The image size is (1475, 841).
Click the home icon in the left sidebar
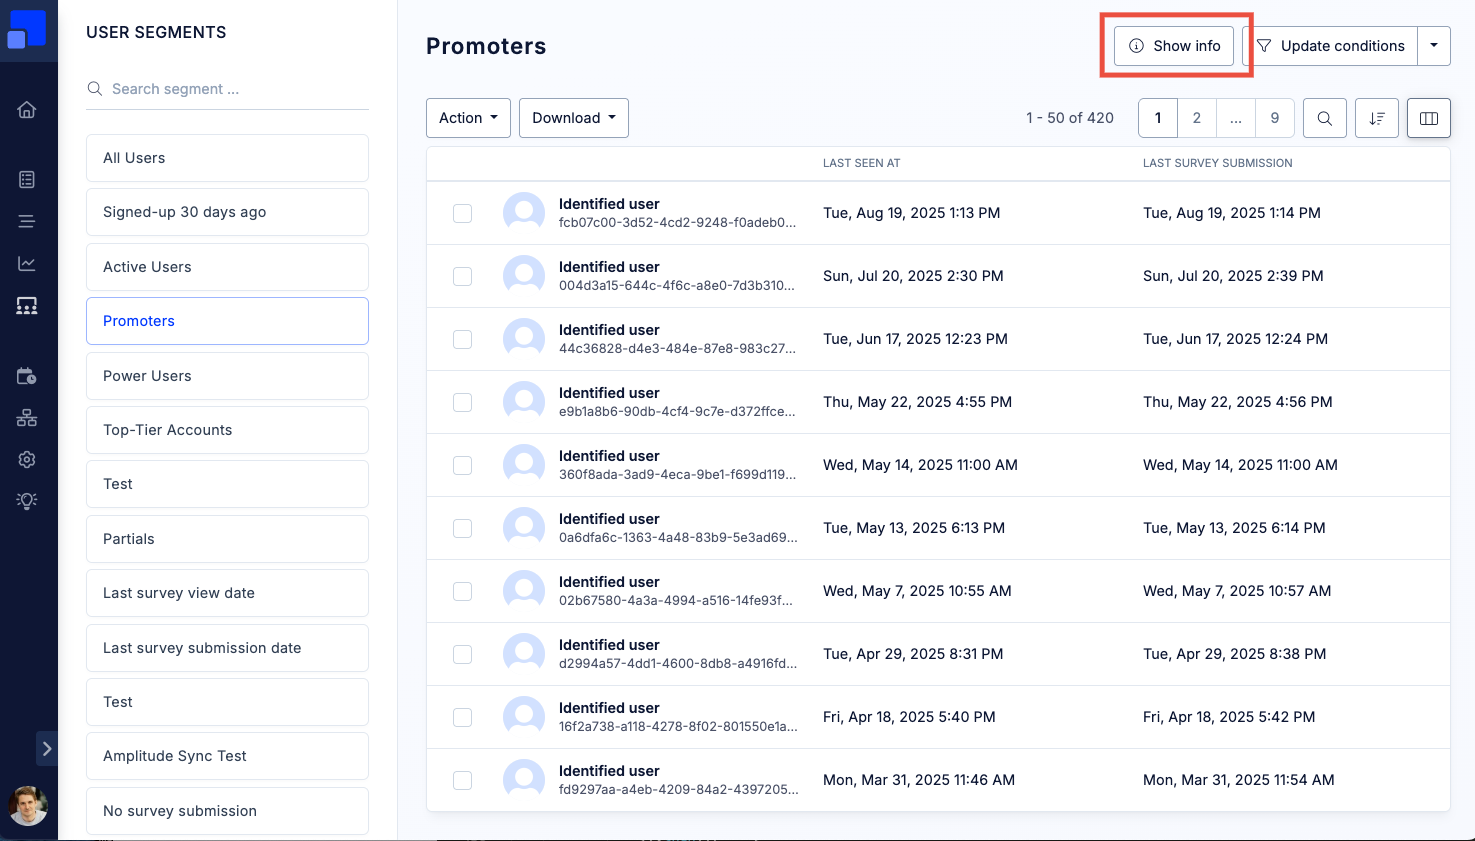pyautogui.click(x=27, y=110)
